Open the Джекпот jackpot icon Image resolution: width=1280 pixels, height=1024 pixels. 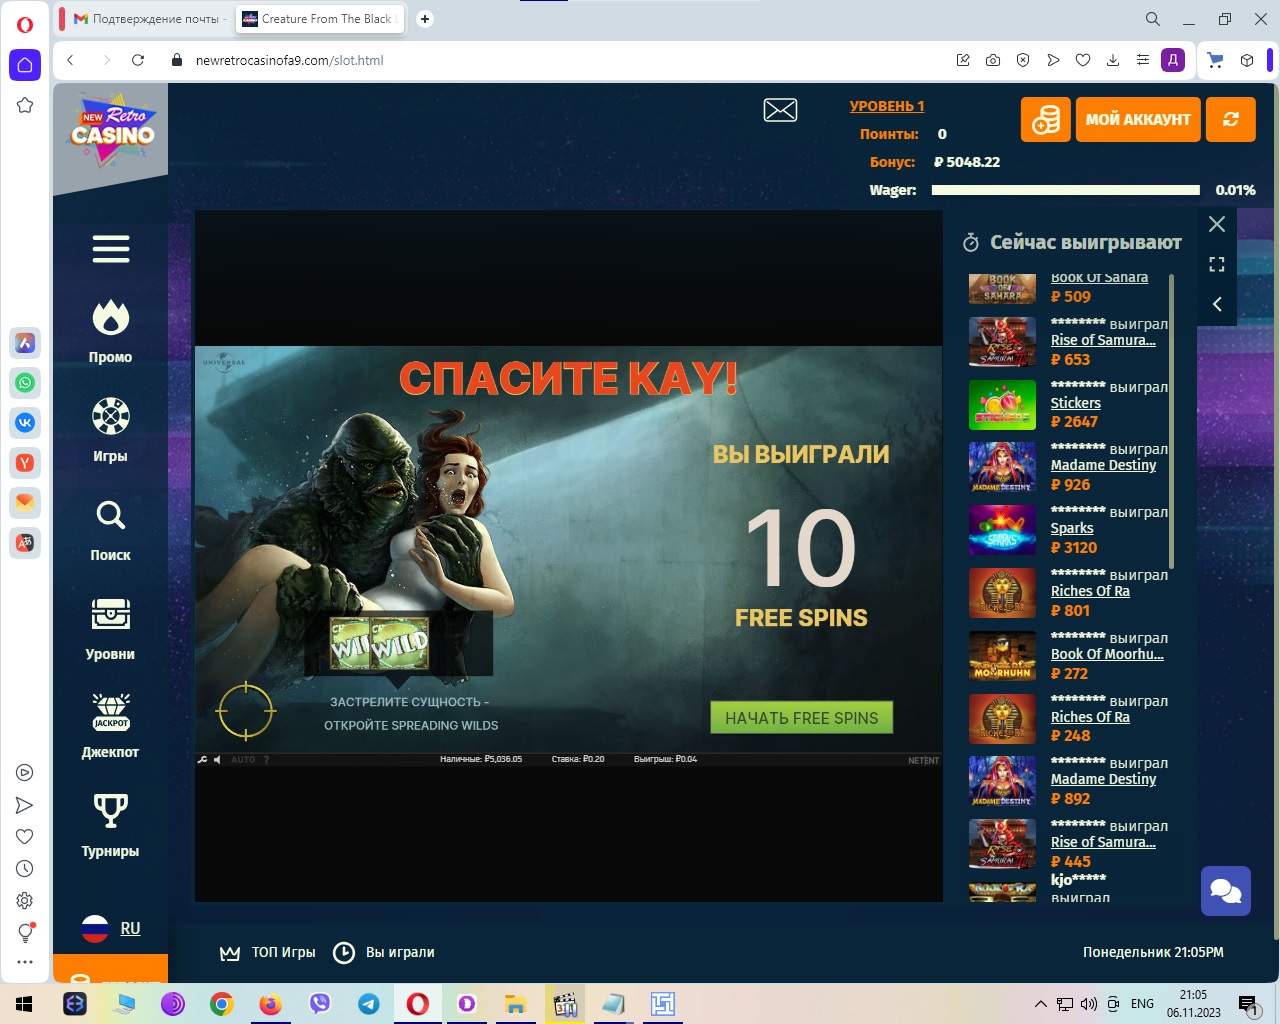pos(111,712)
